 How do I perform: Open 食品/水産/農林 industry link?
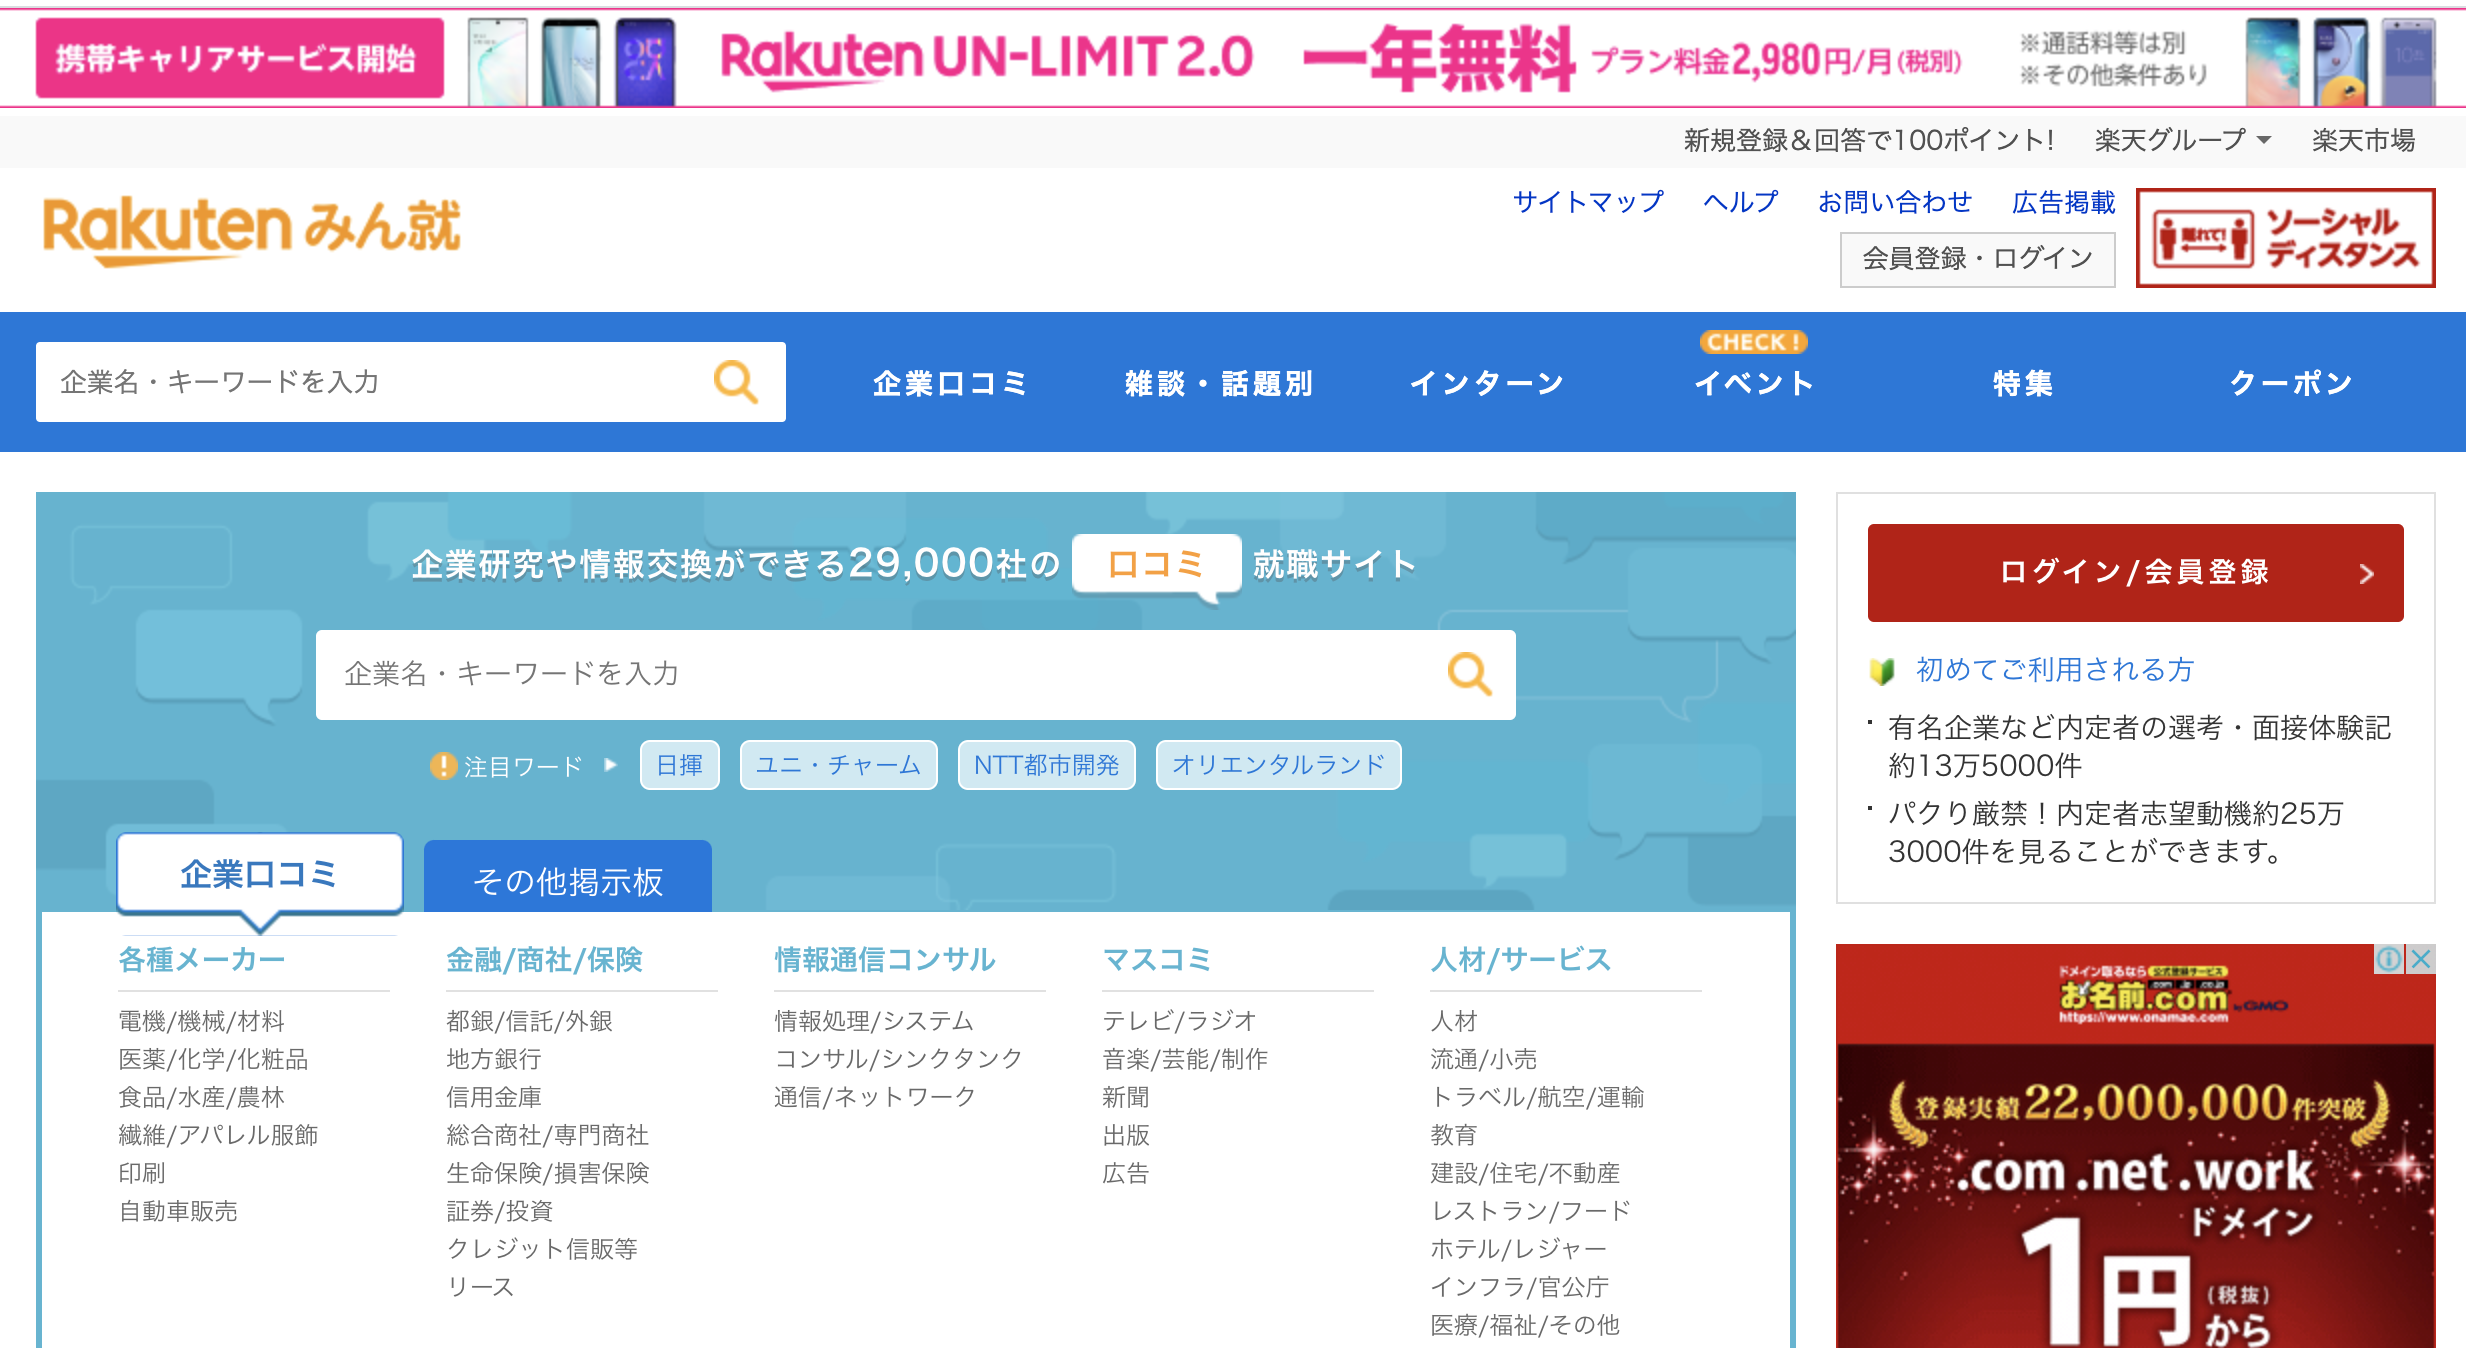202,1097
